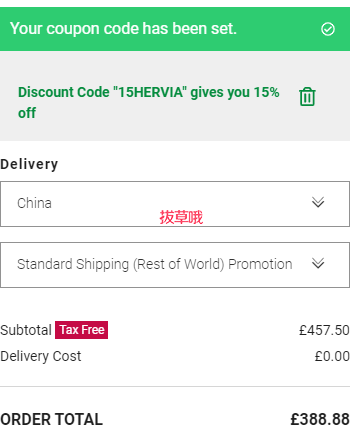Click the Tax Free badge
The image size is (362, 434).
(82, 330)
